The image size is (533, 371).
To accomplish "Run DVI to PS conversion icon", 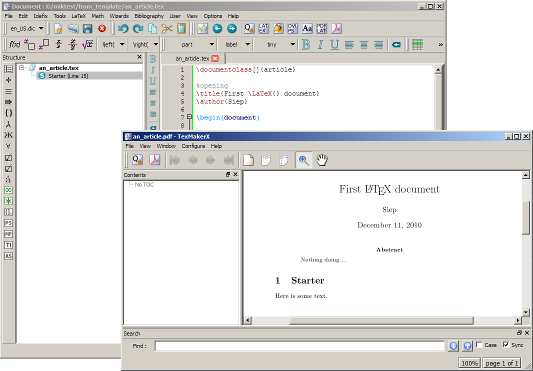I will [292, 29].
